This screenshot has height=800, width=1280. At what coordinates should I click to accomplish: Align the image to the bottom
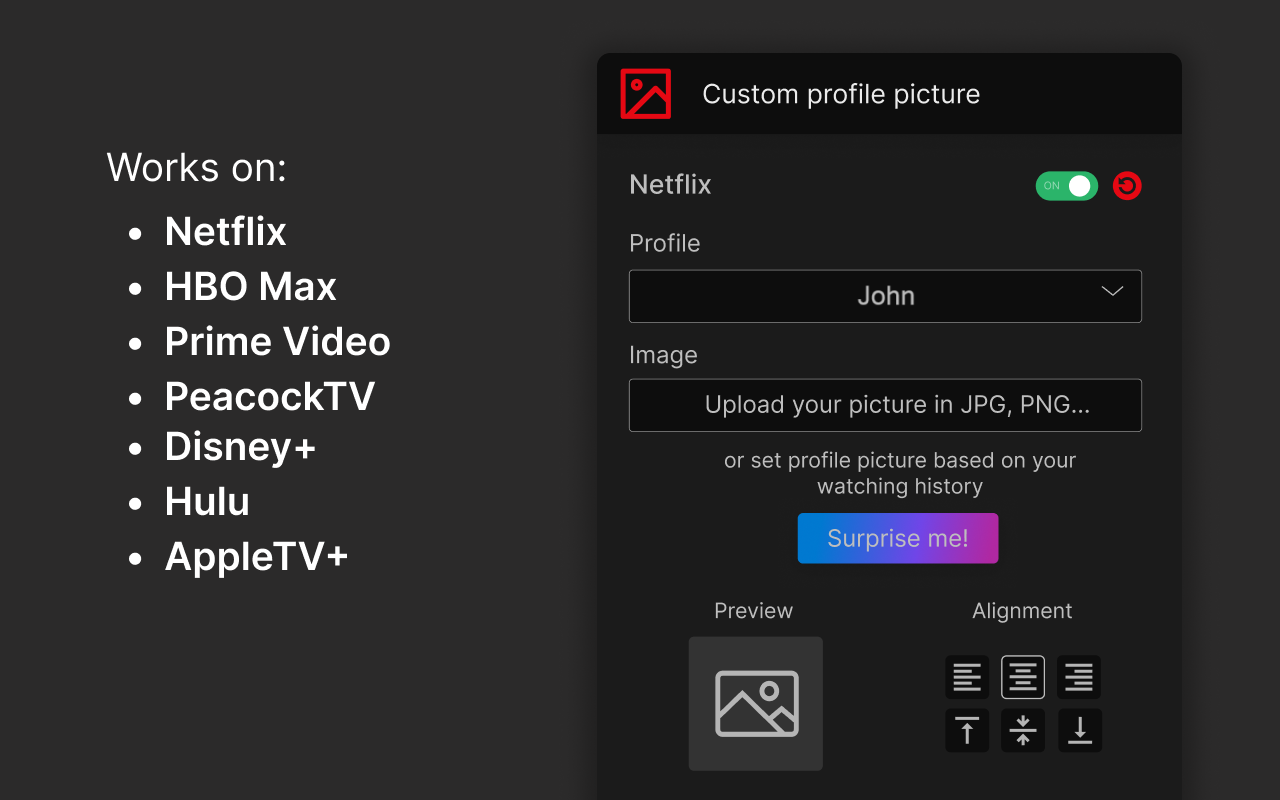1078,730
